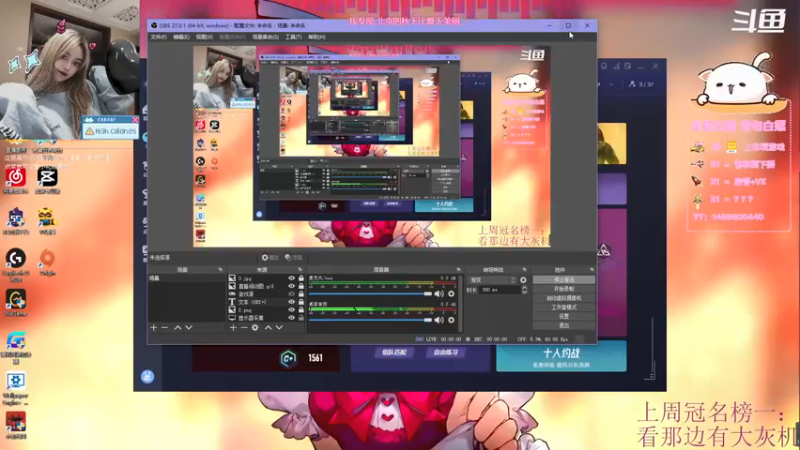This screenshot has width=800, height=450.
Task: Adjust 时长 duration stepper arrows
Action: pos(524,290)
